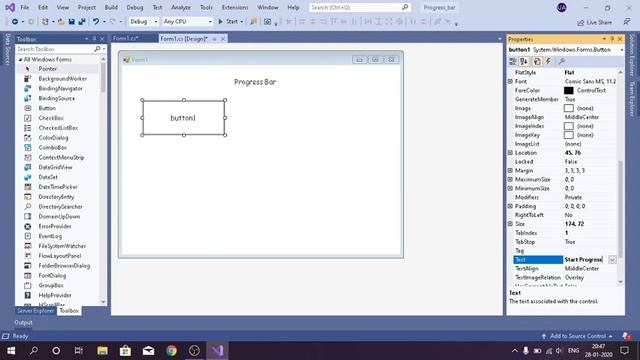
Task: Click the ForeColor black swatch
Action: tap(569, 91)
